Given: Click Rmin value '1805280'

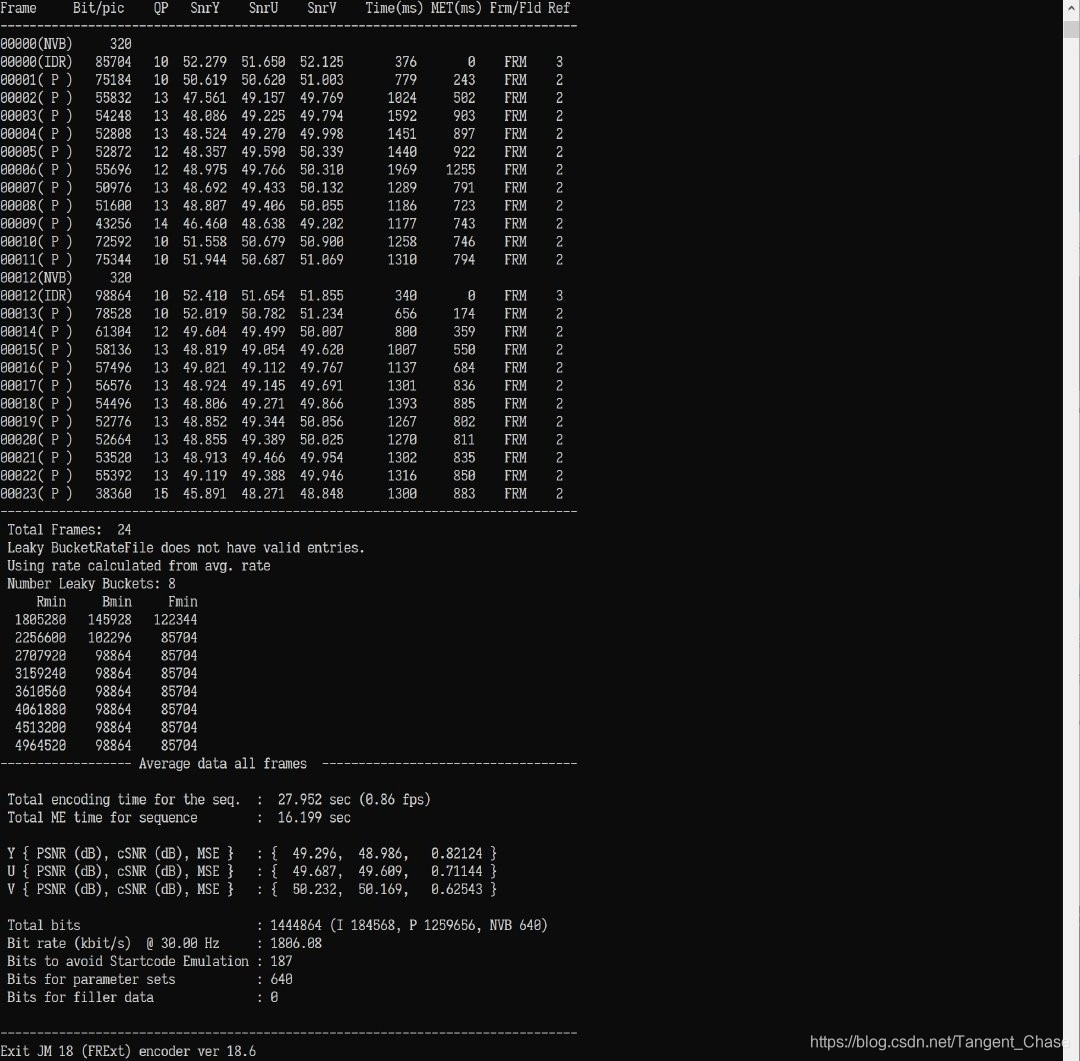Looking at the screenshot, I should [40, 619].
